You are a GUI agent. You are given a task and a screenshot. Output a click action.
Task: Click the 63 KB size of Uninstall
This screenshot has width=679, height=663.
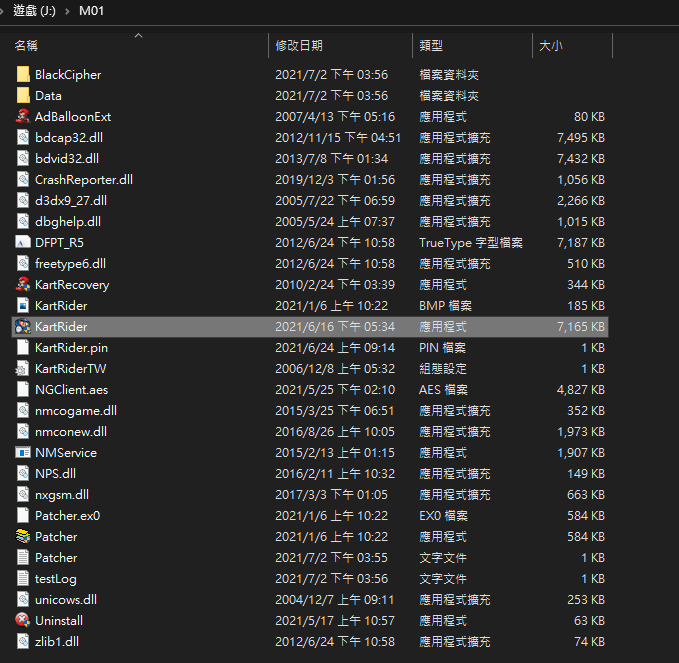[x=589, y=621]
